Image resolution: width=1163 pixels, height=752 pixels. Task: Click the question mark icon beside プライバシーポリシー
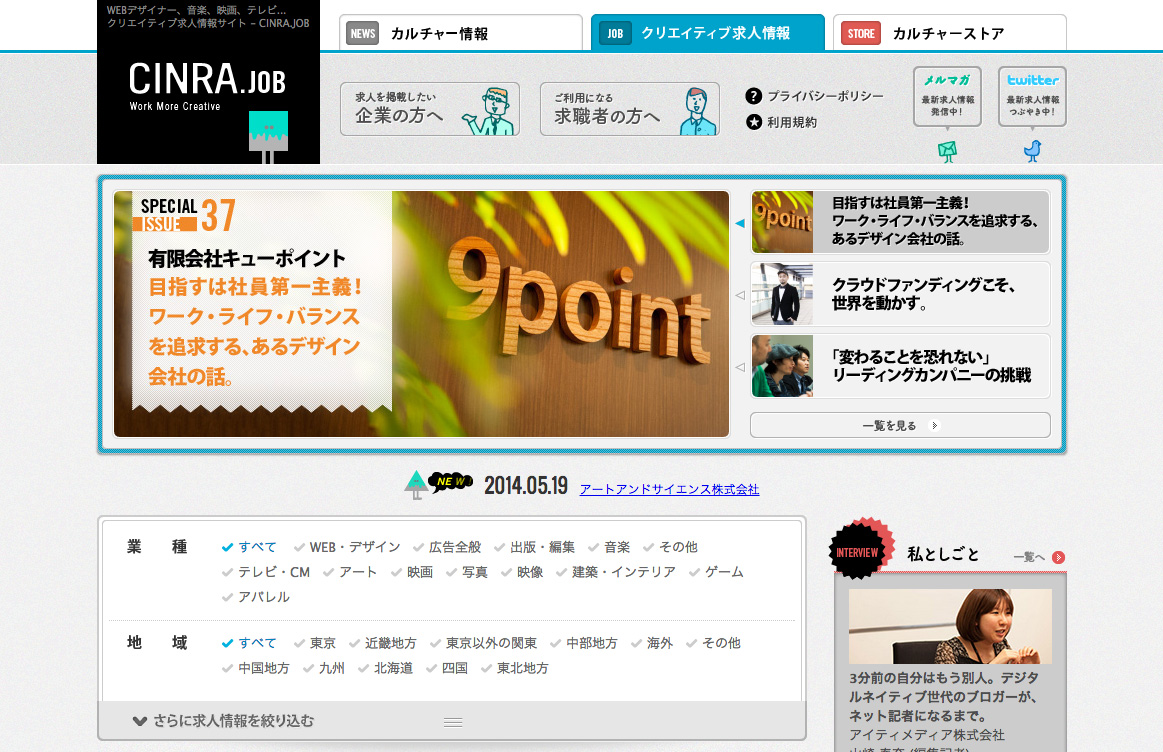[754, 96]
